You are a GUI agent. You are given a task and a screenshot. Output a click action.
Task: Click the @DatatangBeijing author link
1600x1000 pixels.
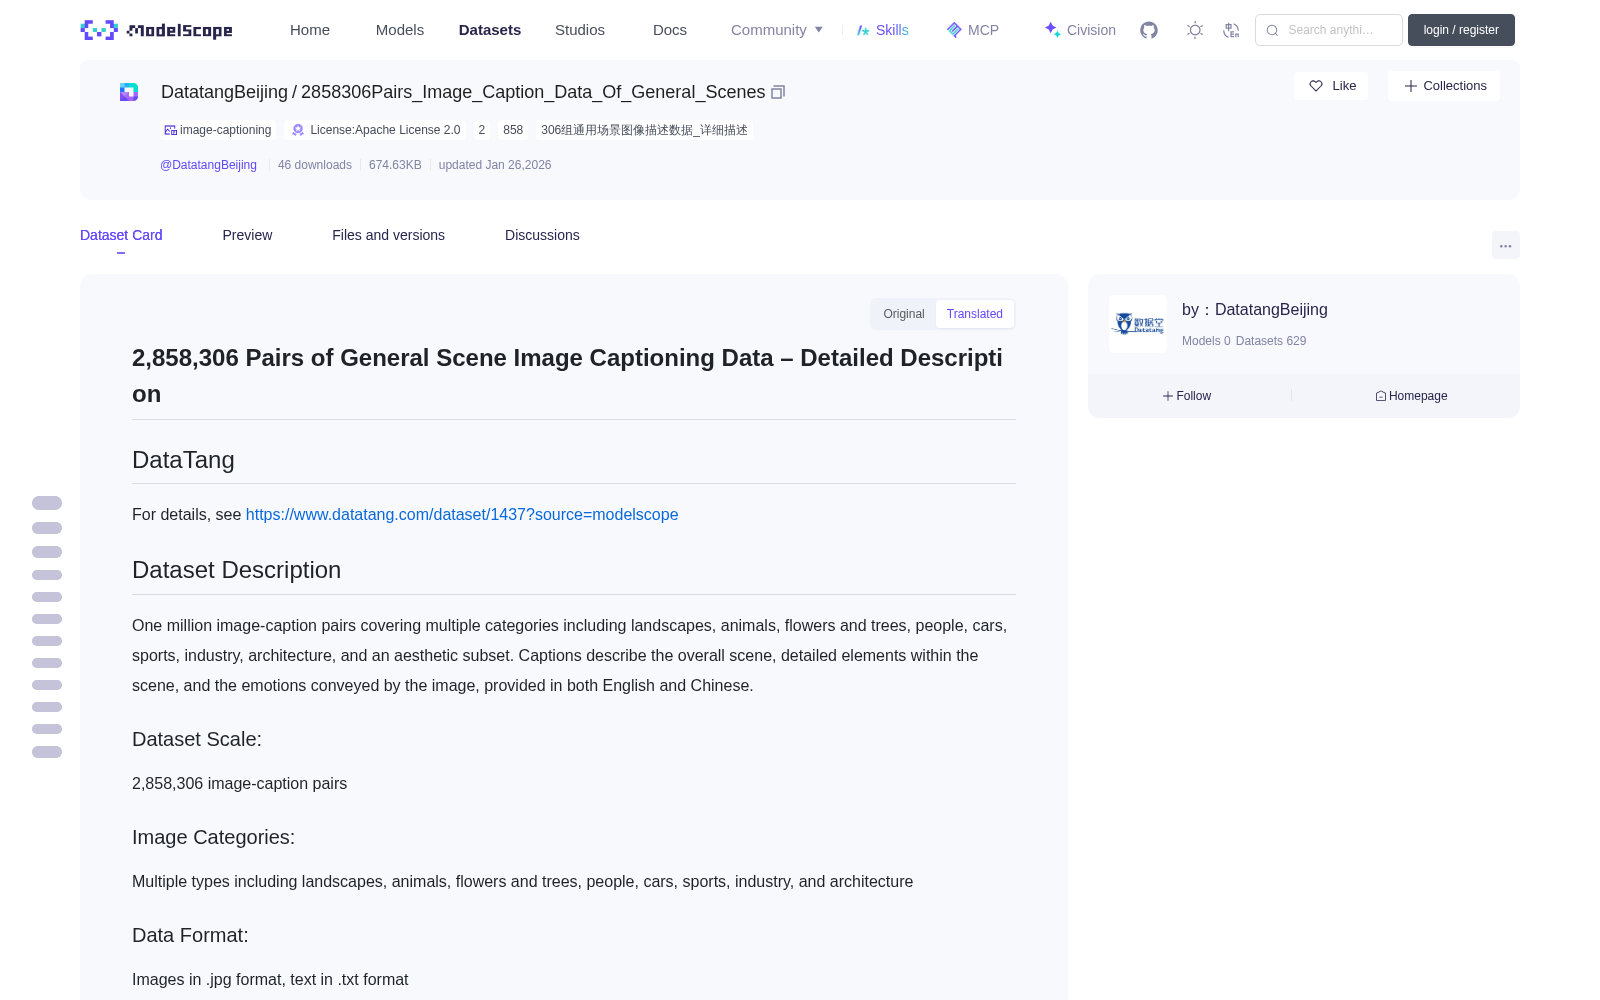coord(209,165)
